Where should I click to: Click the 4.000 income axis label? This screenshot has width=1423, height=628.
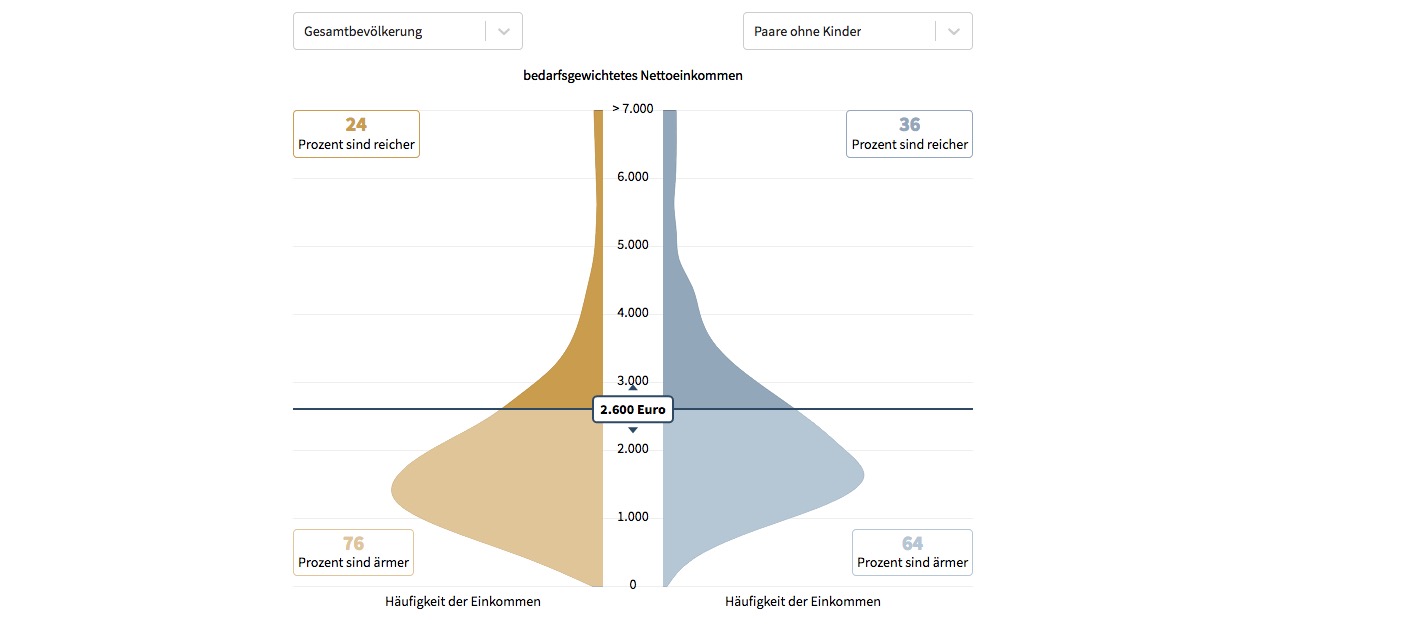tap(633, 313)
